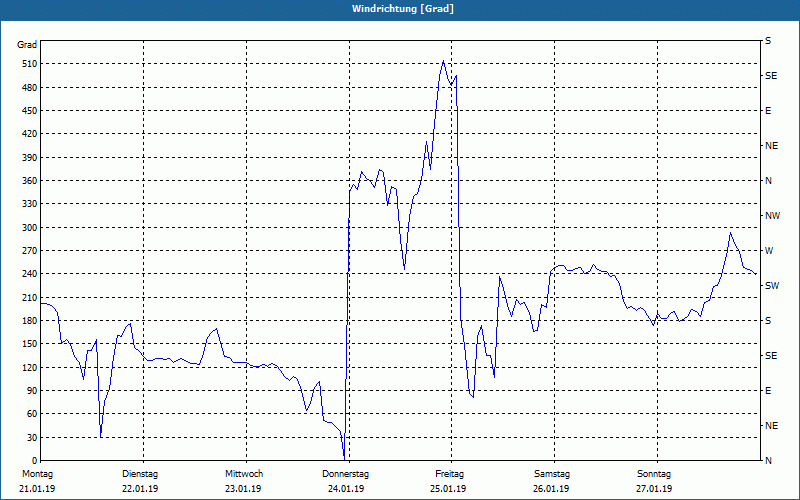The height and width of the screenshot is (500, 800).
Task: Select the Grad axis unit label
Action: tap(27, 45)
